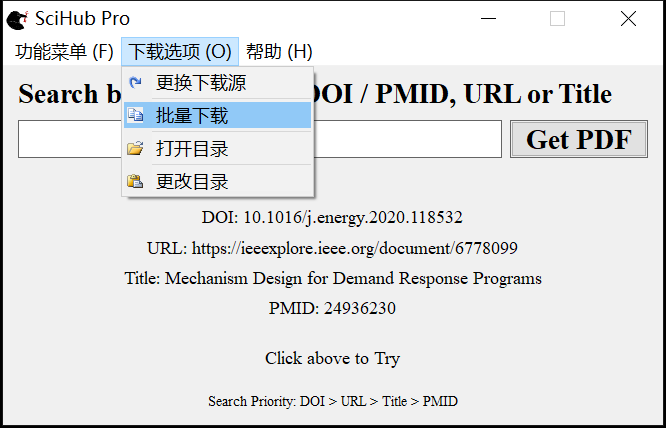Select 打开目录 menu entry
This screenshot has height=428, width=666.
217,148
